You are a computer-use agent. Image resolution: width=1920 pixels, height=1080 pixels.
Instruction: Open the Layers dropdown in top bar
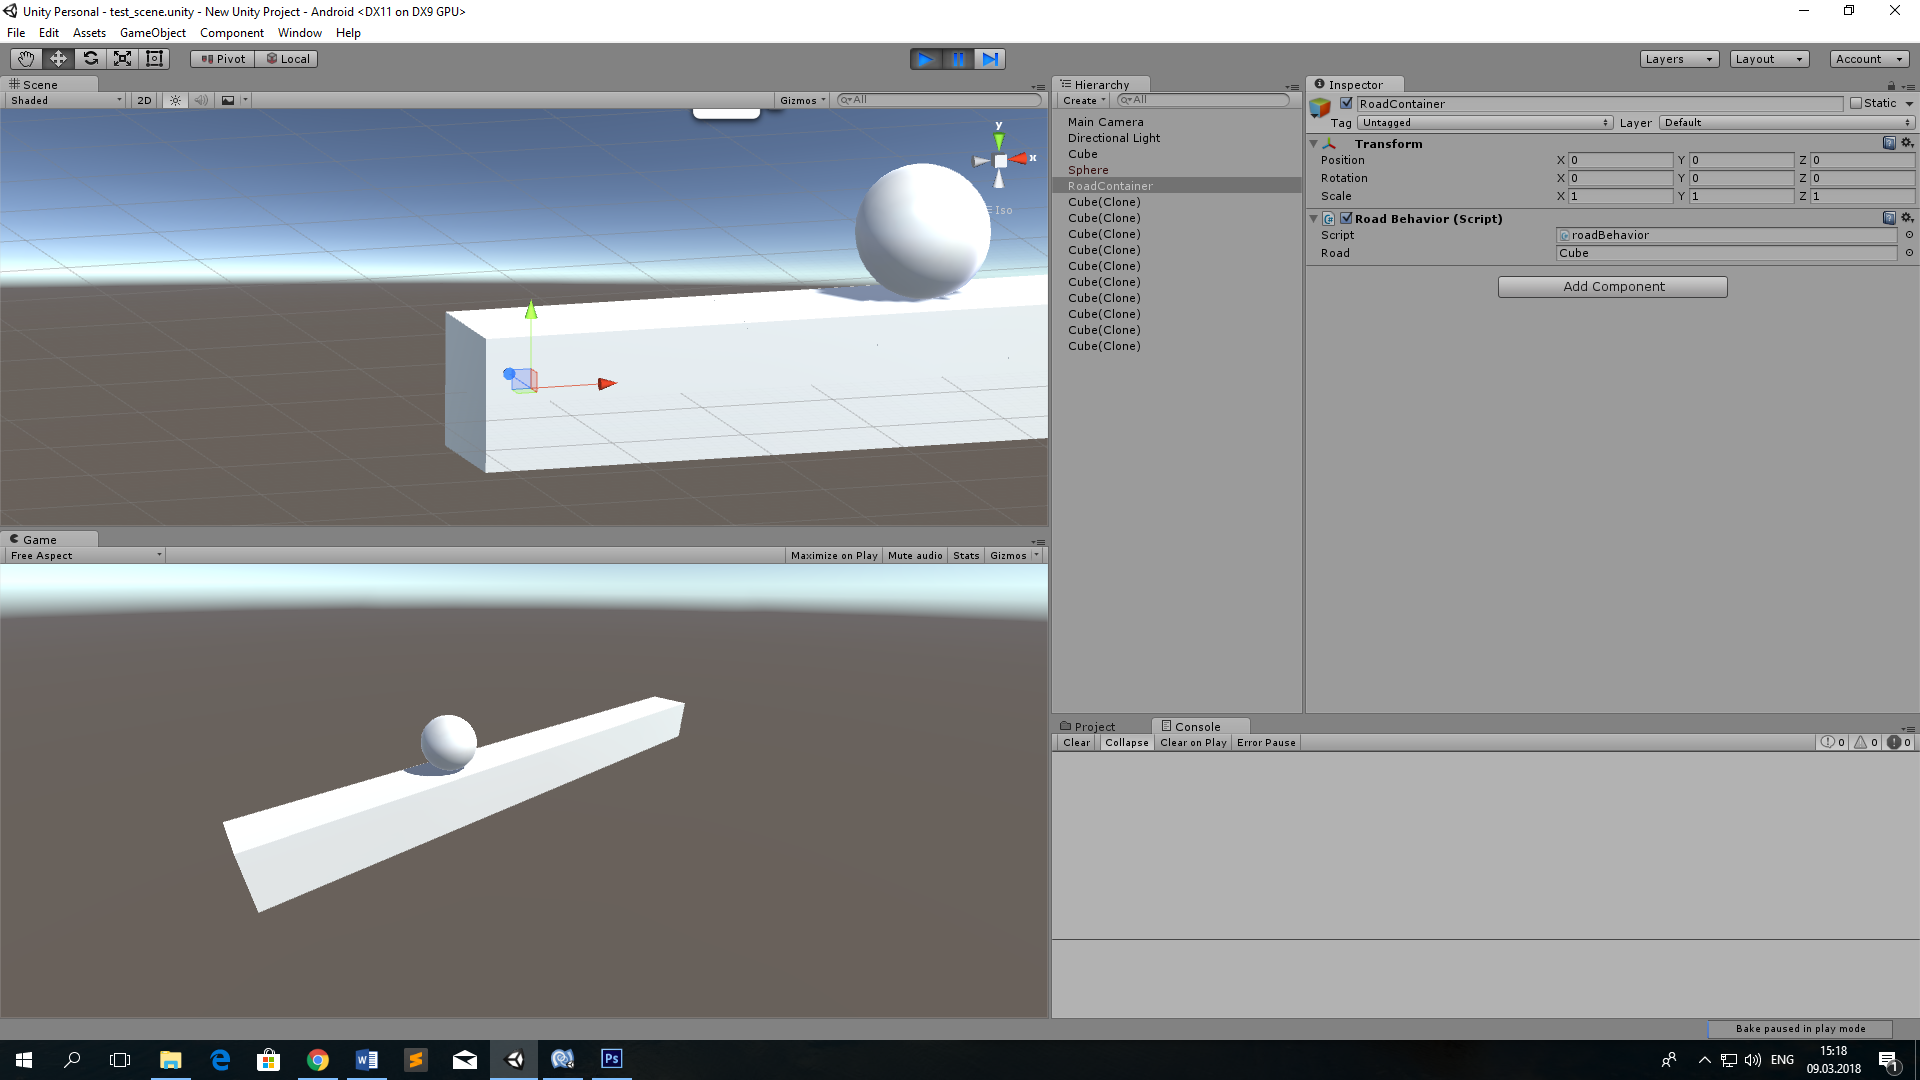point(1679,58)
